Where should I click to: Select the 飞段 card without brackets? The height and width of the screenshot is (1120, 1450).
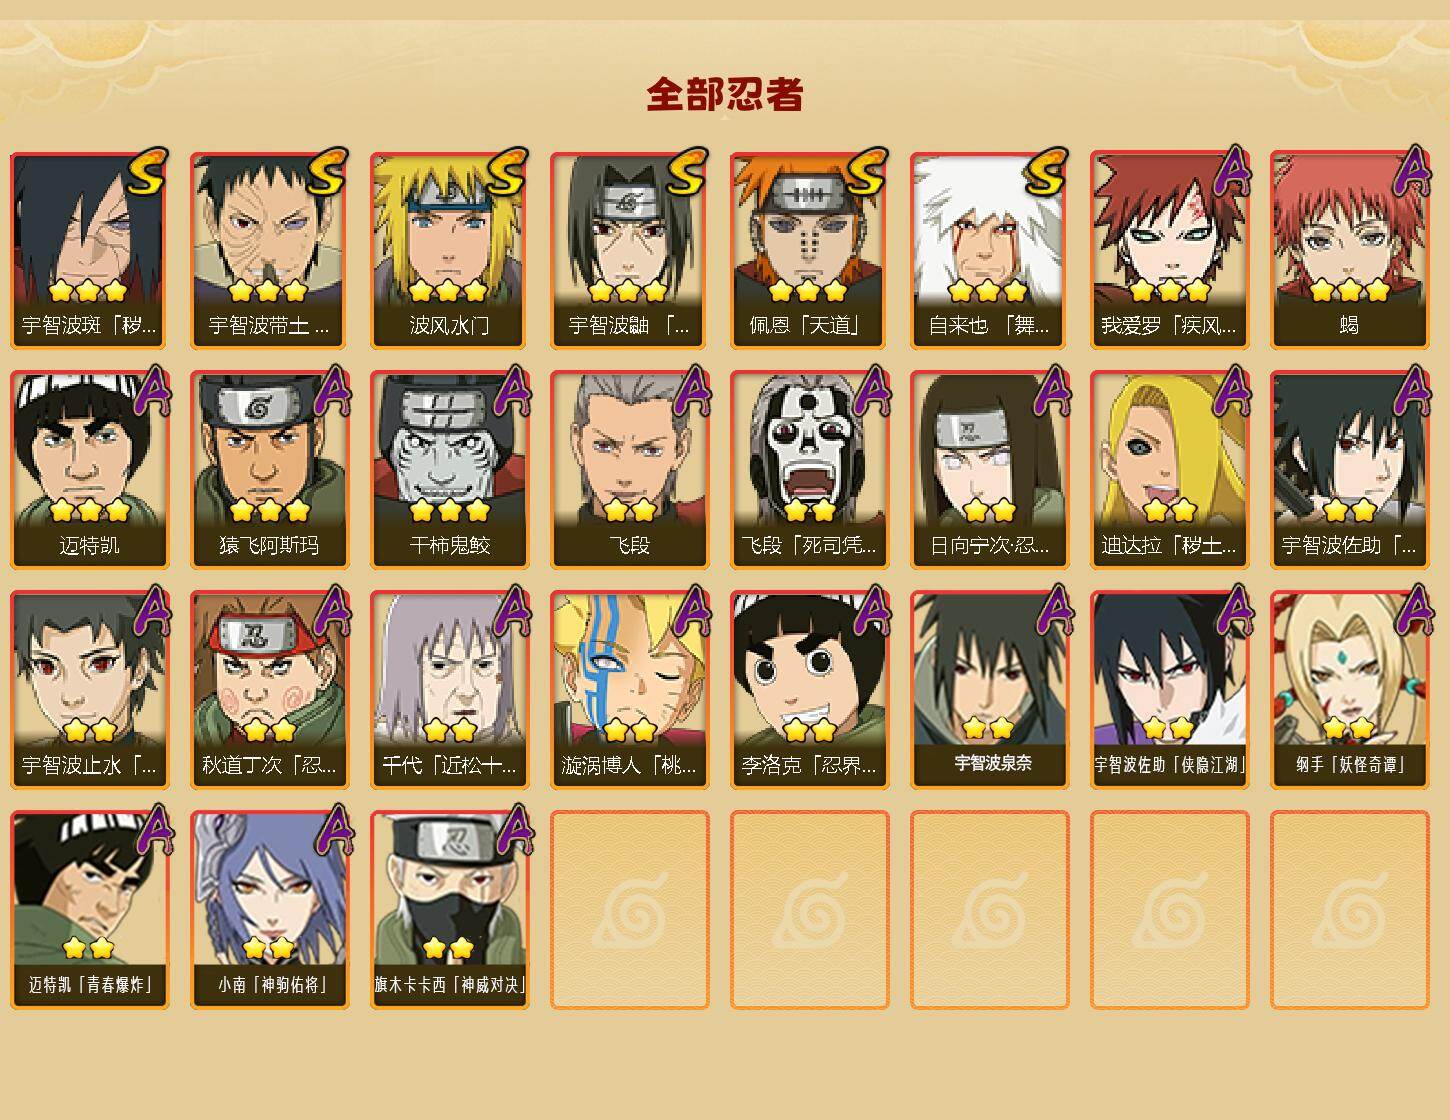[x=629, y=470]
